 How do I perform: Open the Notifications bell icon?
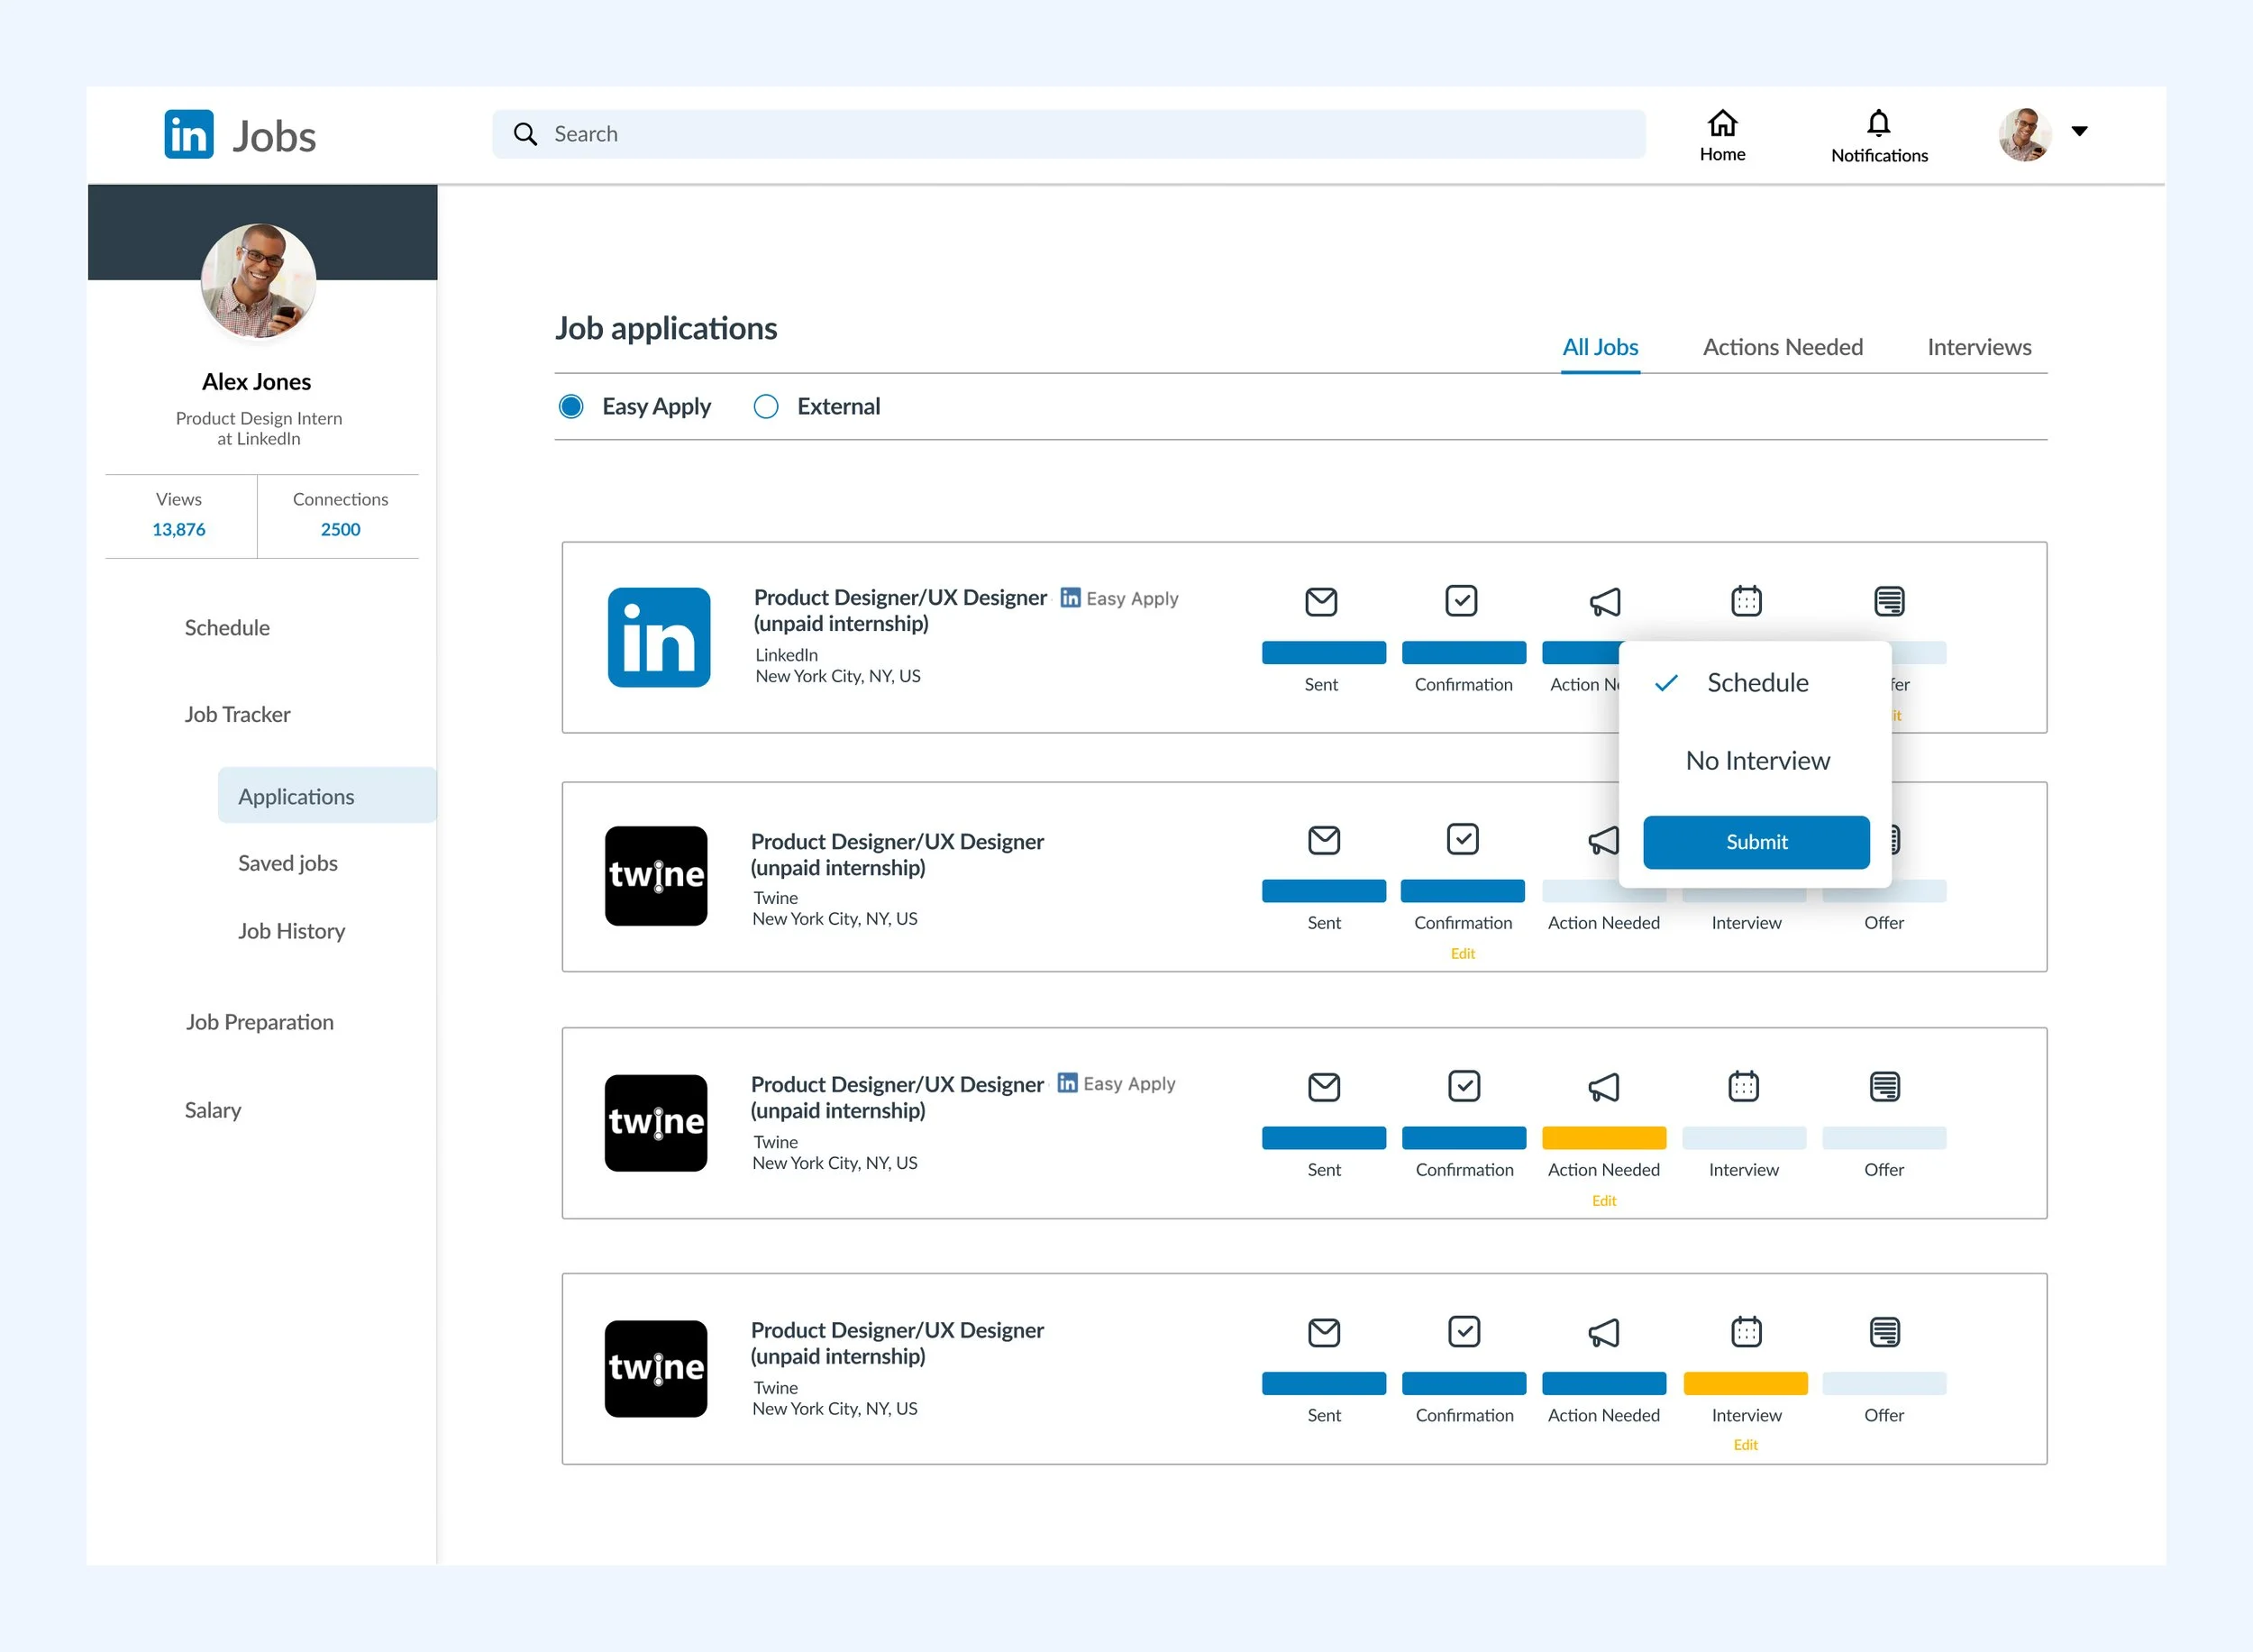click(1878, 124)
